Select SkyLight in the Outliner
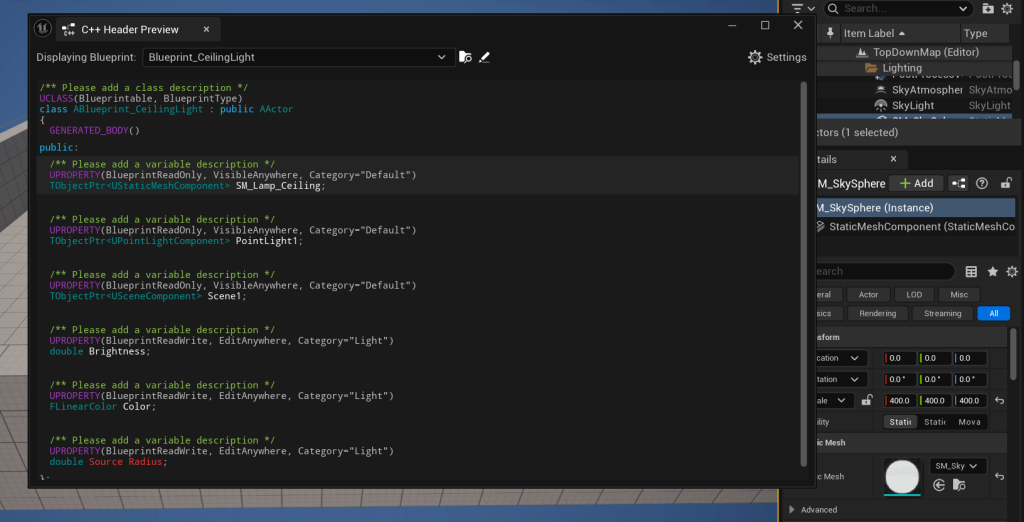 (912, 105)
